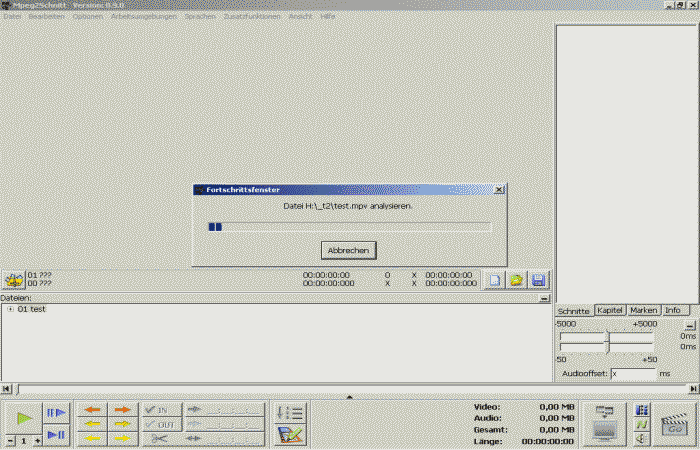Click the scissors cut icon

pyautogui.click(x=160, y=438)
